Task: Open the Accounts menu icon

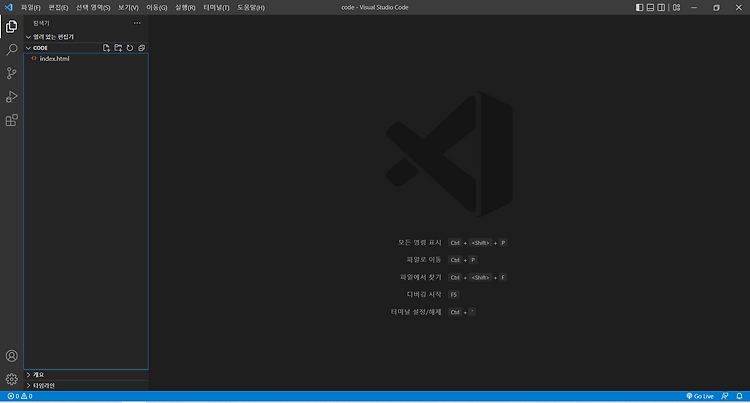Action: tap(11, 356)
